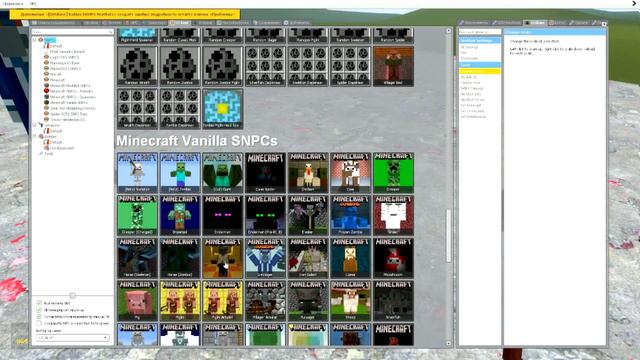Image resolution: width=640 pixels, height=360 pixels.
Task: Select the white Ghast NPC tile
Action: point(393,215)
